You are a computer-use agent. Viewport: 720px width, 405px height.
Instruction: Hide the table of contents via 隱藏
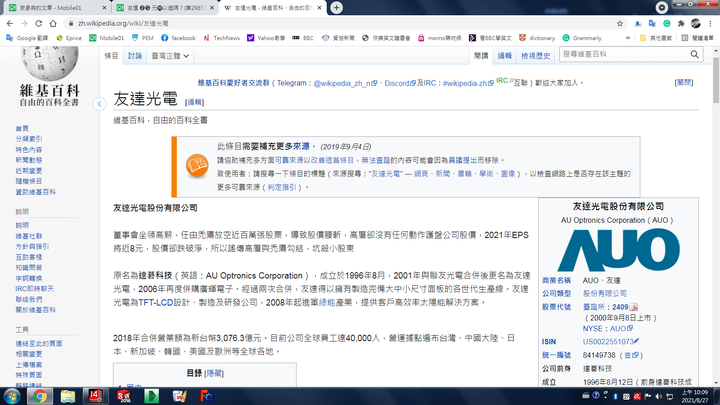coord(214,373)
